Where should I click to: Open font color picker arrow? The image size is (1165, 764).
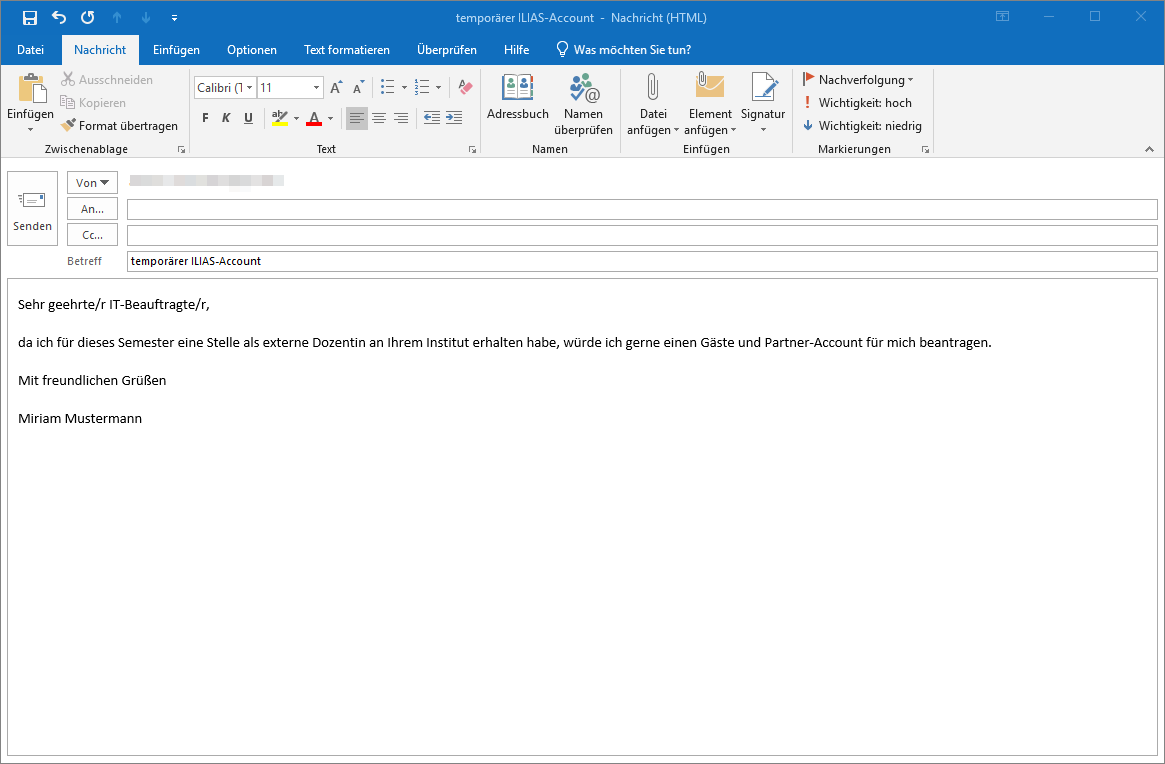[x=331, y=118]
